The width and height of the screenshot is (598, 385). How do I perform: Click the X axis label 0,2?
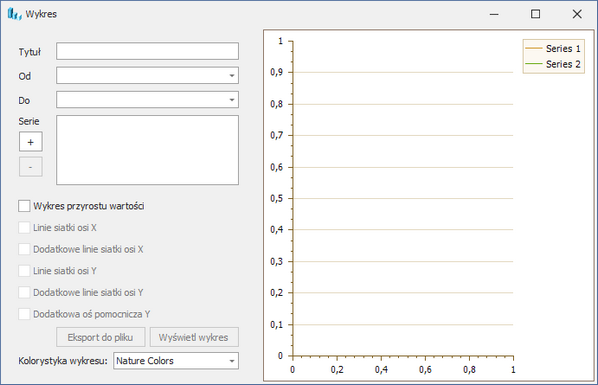coord(337,370)
